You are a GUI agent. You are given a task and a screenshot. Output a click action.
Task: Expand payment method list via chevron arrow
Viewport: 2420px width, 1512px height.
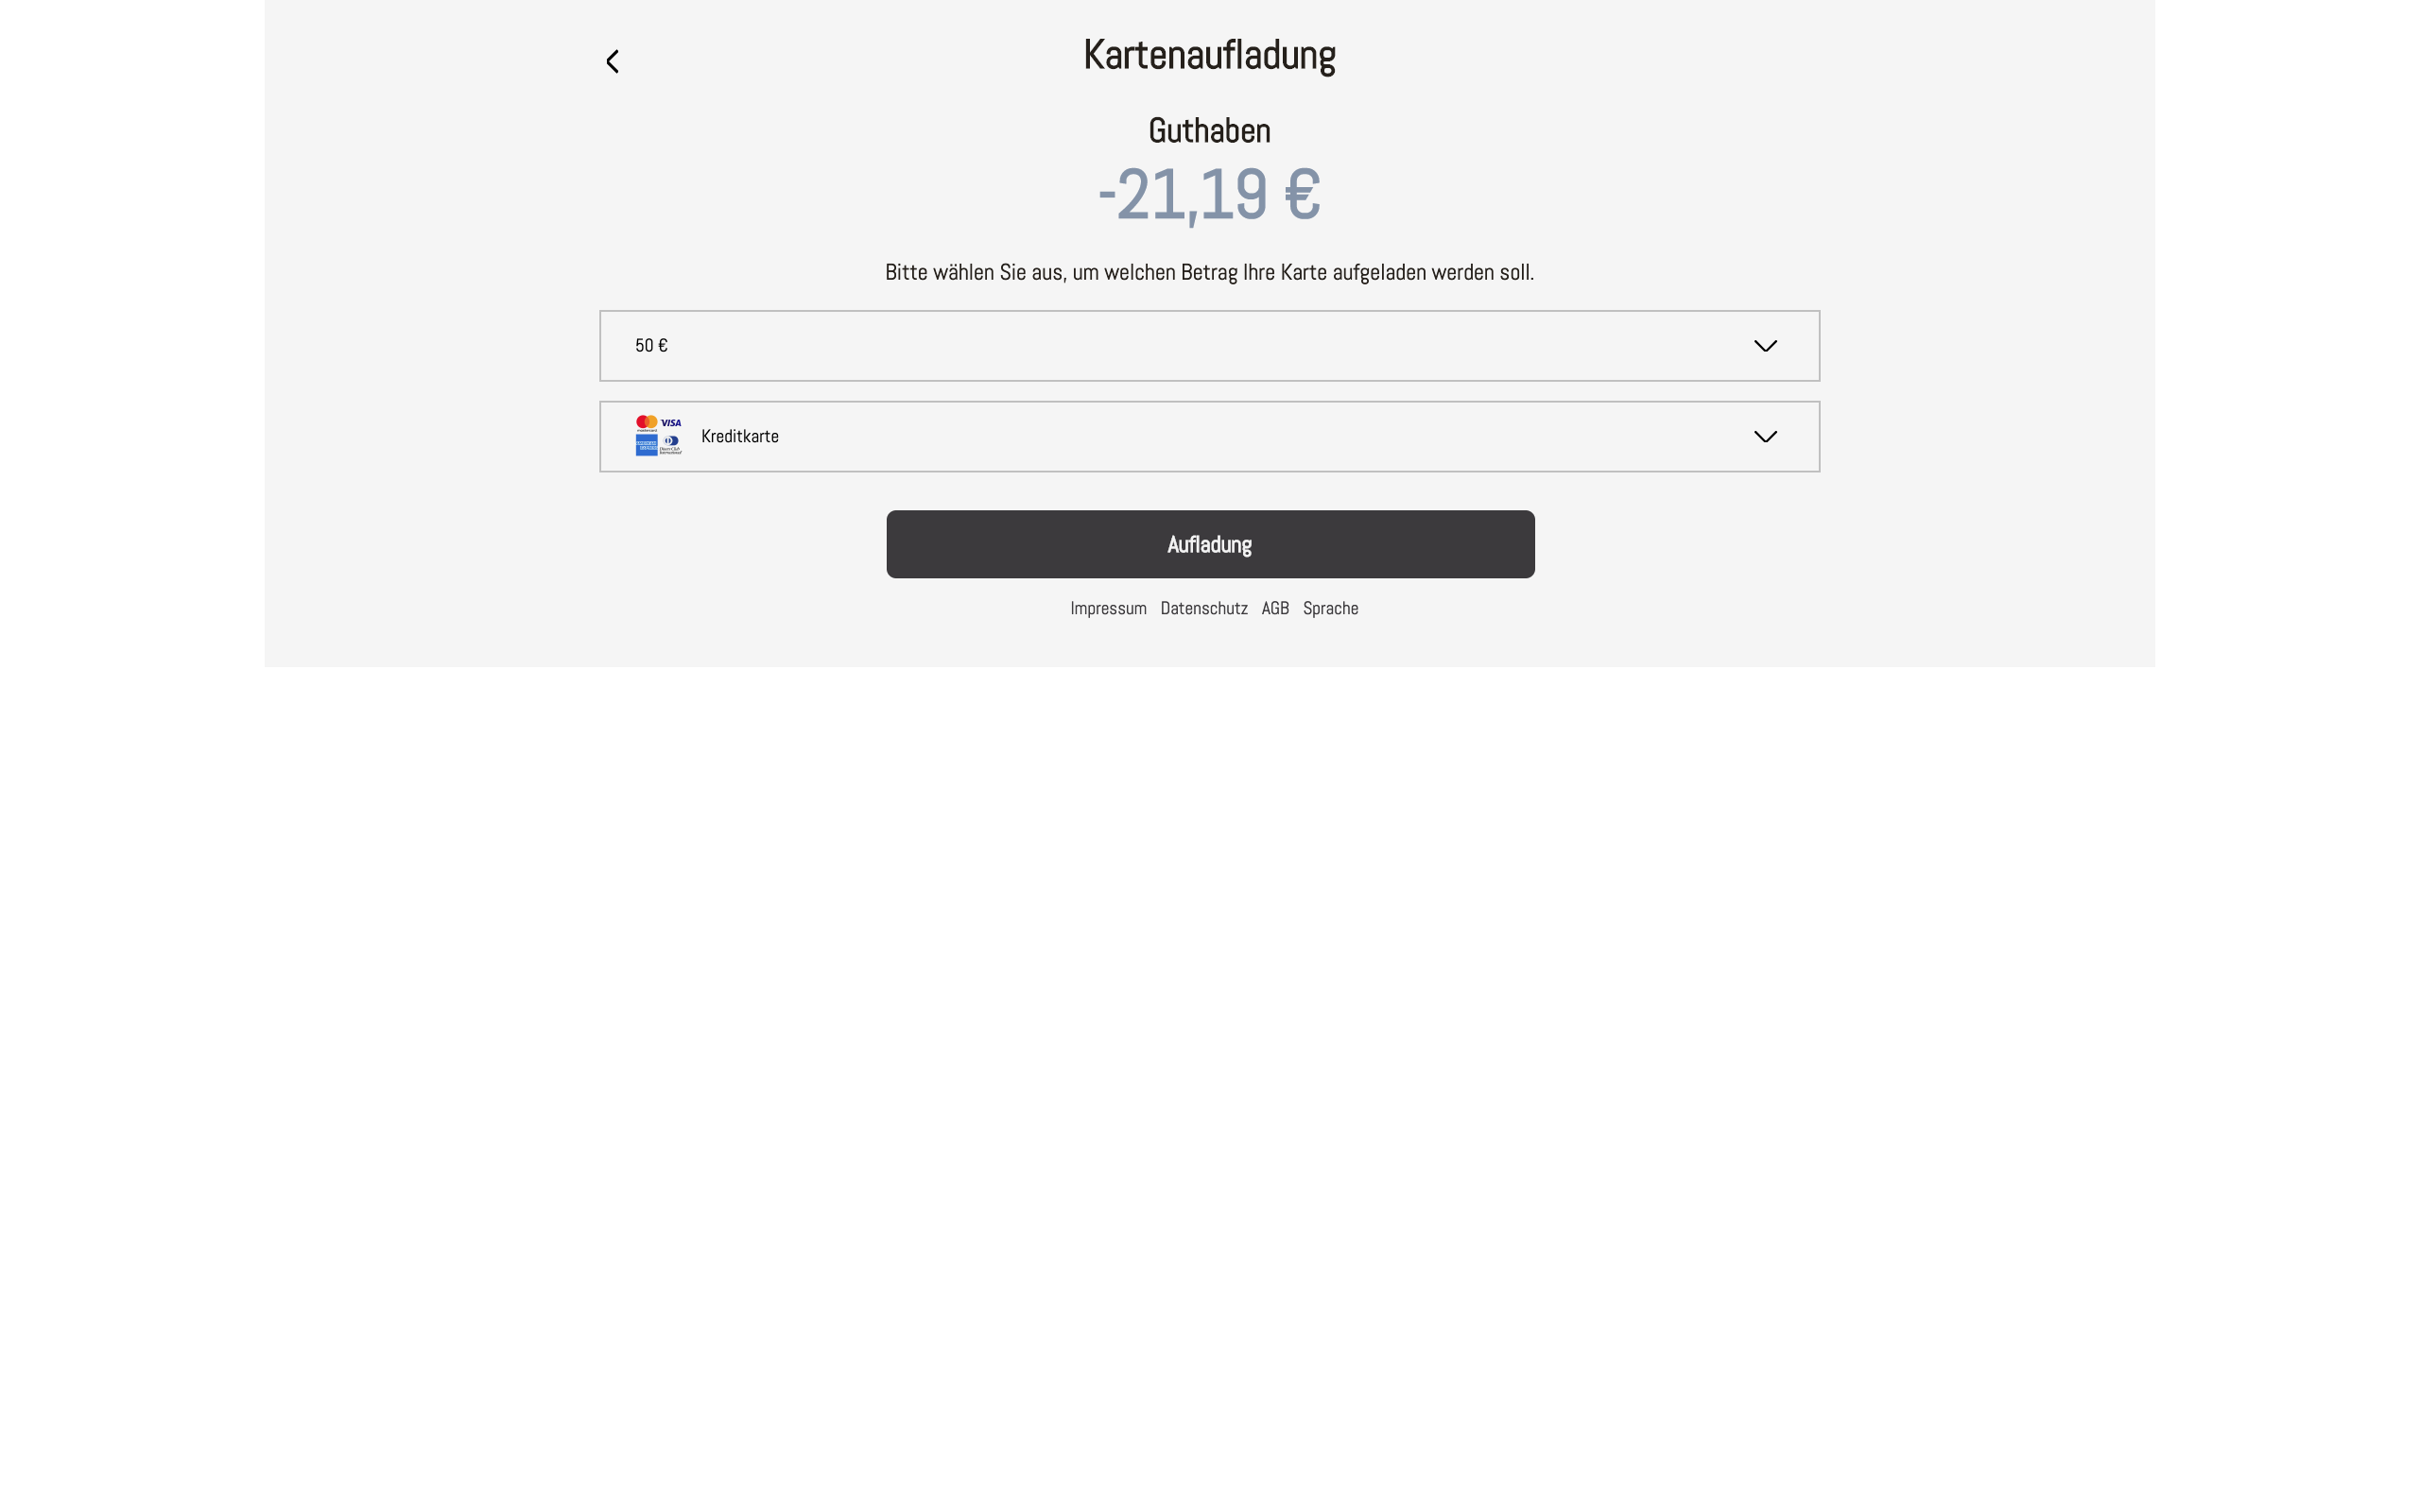point(1765,437)
